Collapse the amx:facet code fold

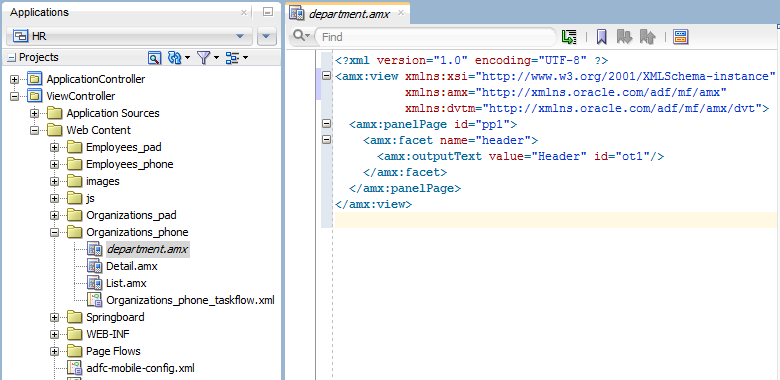coord(326,140)
